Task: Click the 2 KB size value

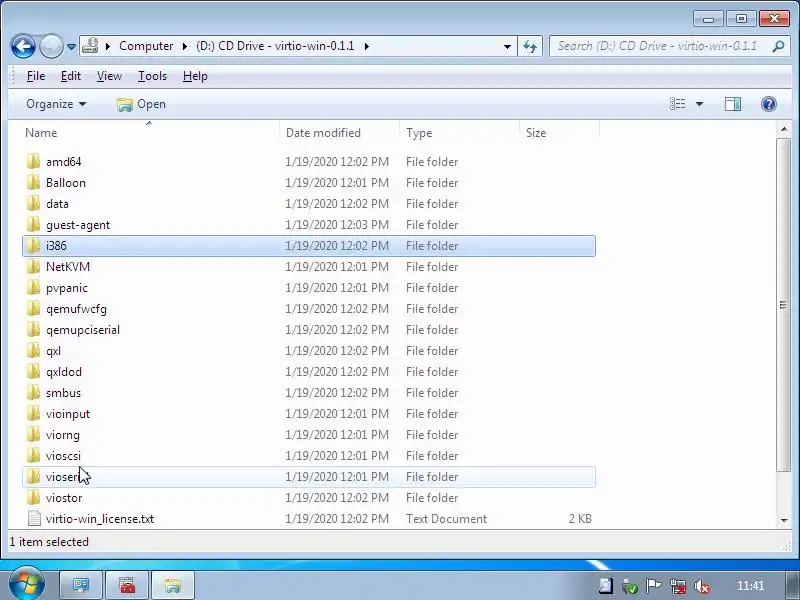Action: (x=580, y=518)
